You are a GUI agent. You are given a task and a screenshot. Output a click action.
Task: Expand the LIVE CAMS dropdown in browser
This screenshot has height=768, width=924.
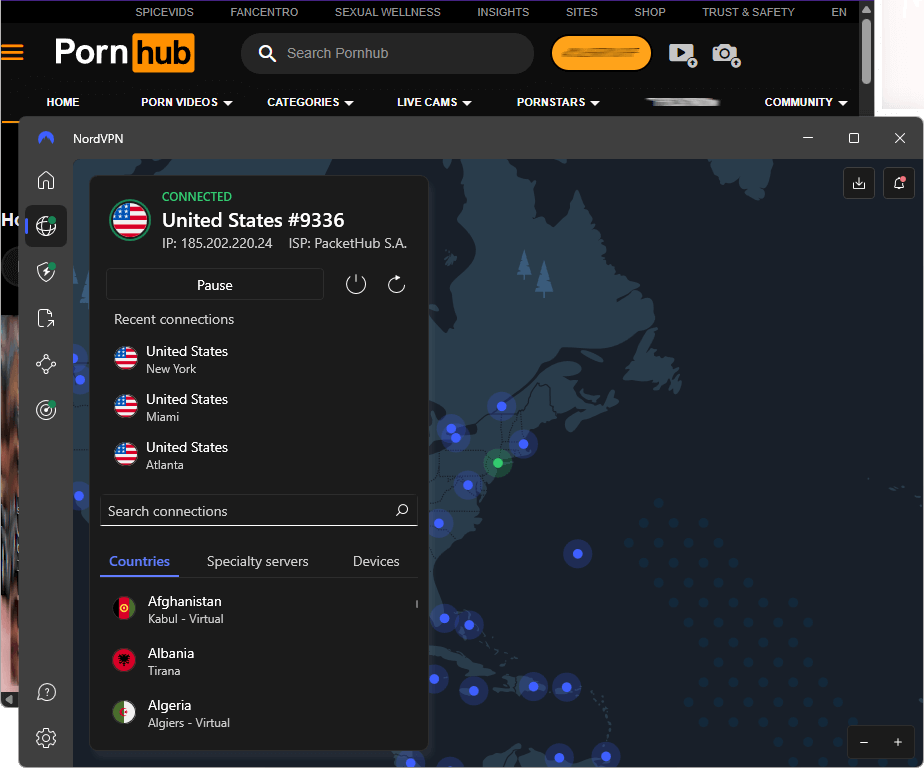[434, 102]
